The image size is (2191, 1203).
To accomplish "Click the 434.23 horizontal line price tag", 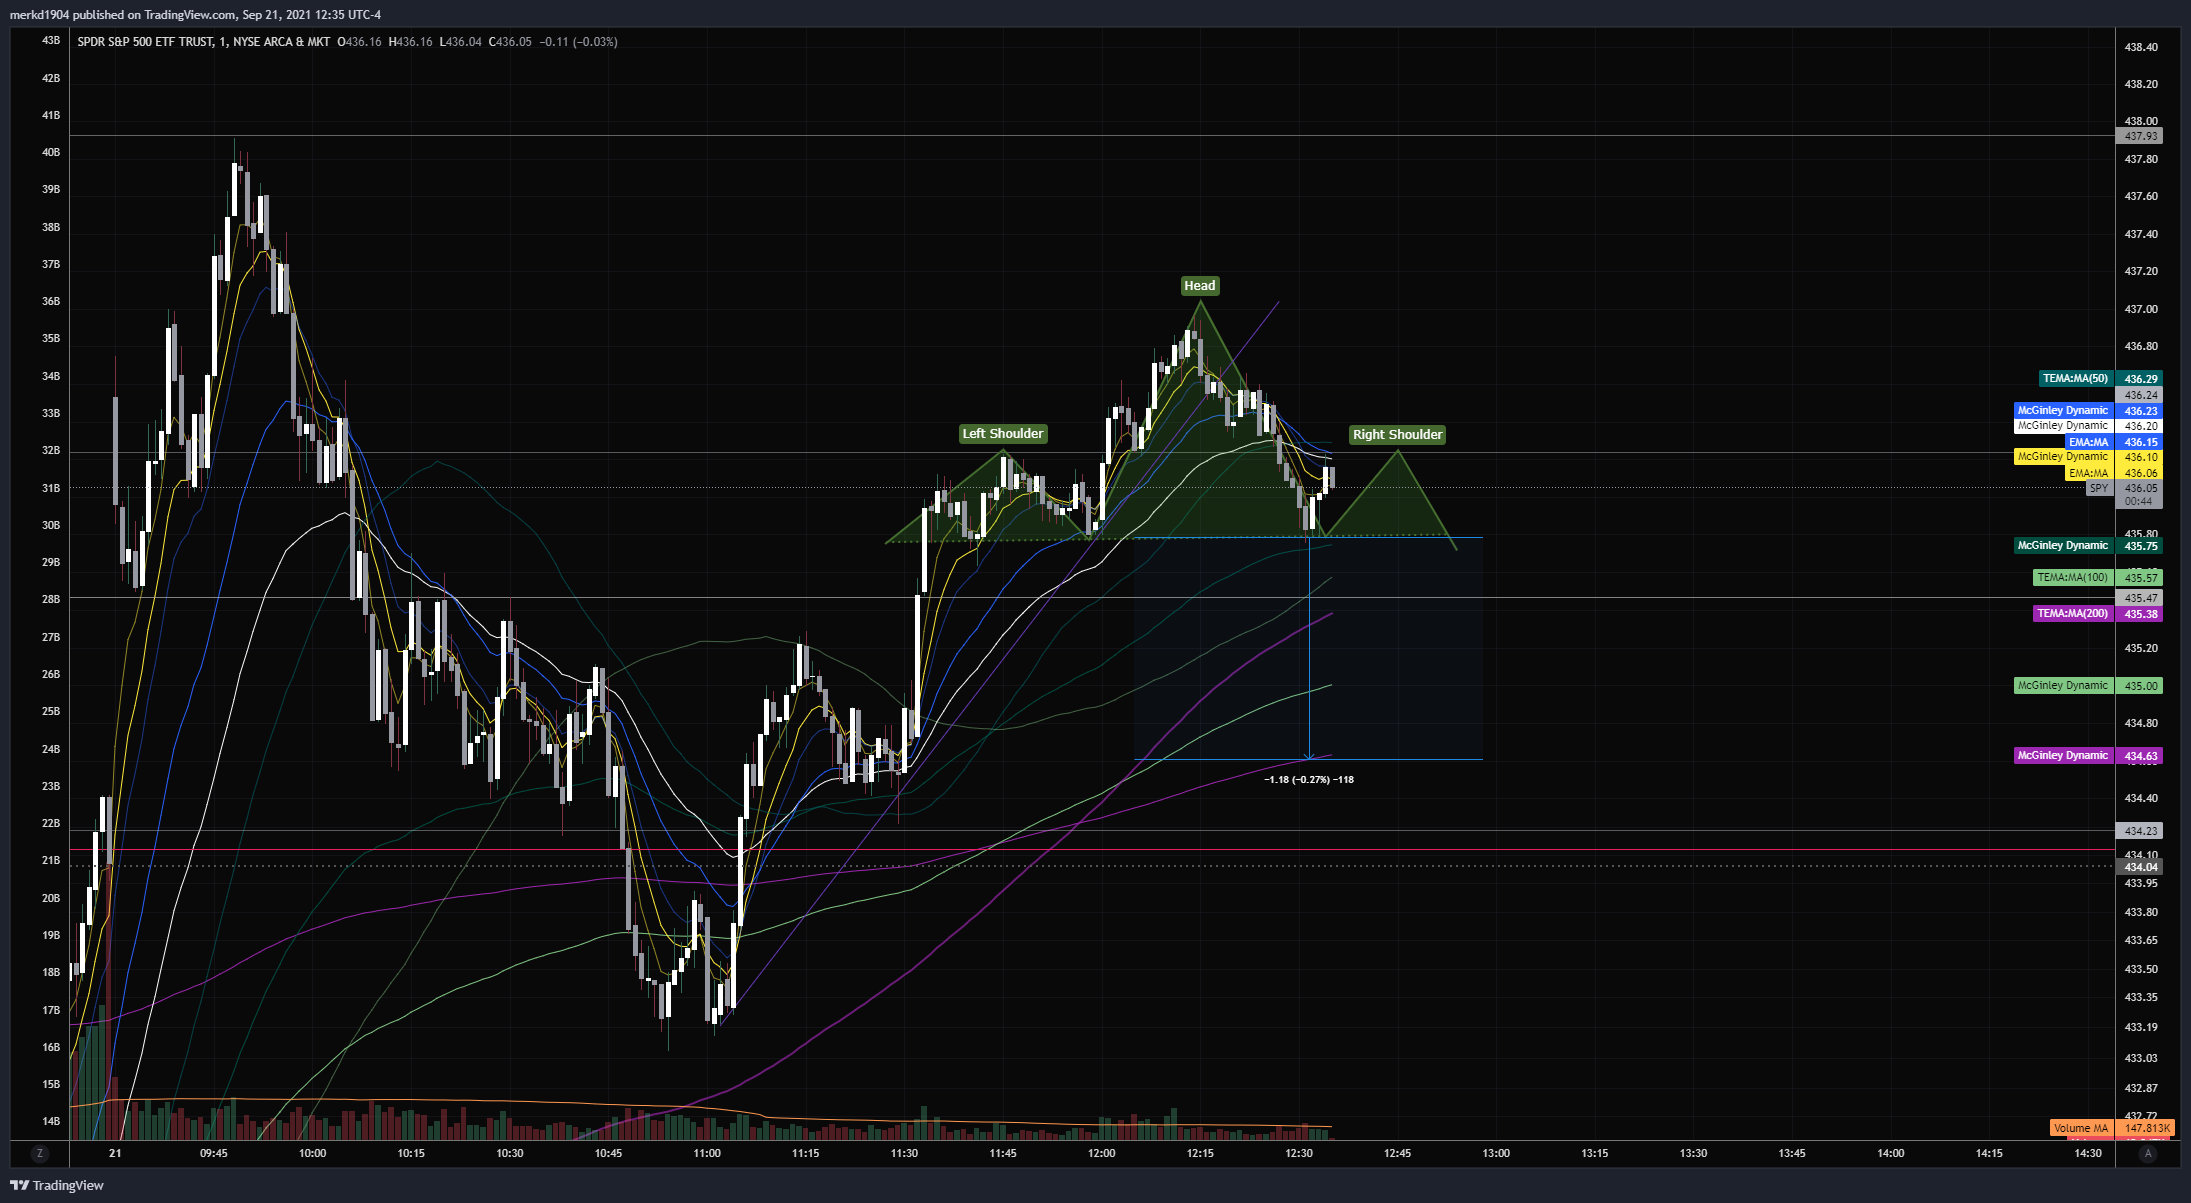I will pyautogui.click(x=2140, y=831).
